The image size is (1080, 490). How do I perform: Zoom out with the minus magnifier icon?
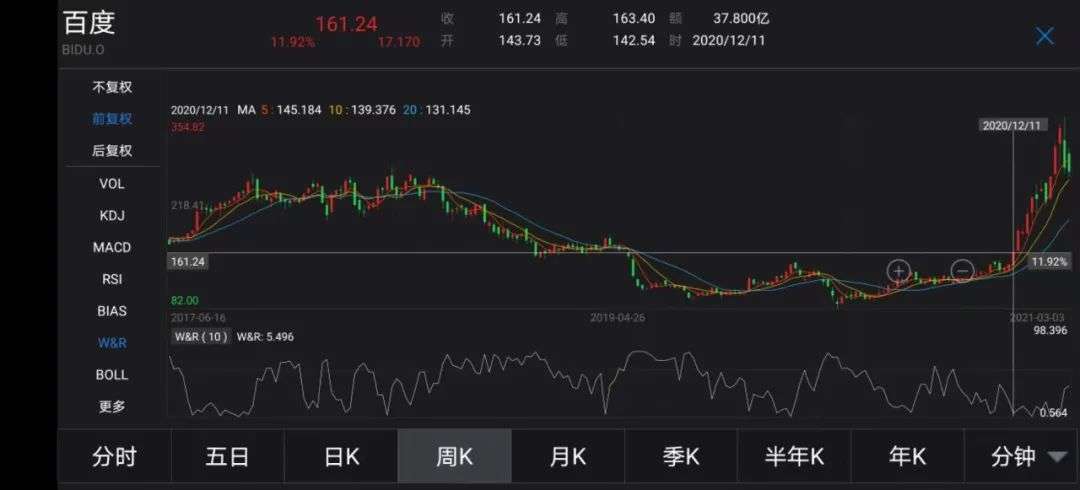(962, 270)
